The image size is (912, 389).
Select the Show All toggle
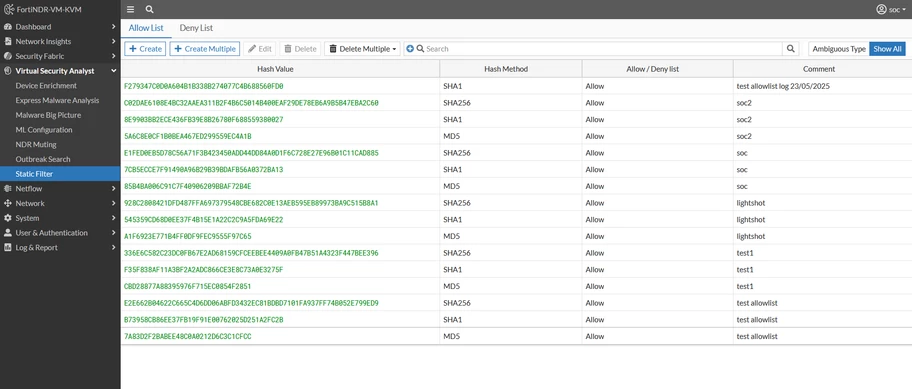[887, 49]
